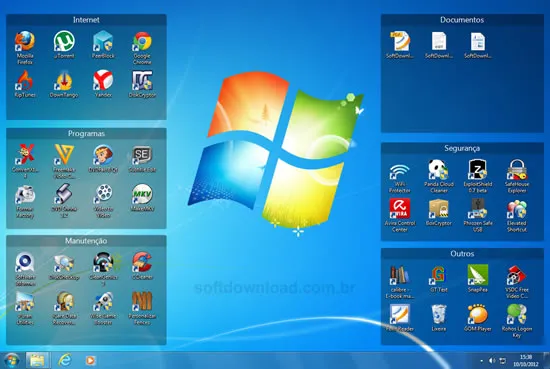This screenshot has height=369, width=550.
Task: Select the green SnapPea icon
Action: point(478,275)
